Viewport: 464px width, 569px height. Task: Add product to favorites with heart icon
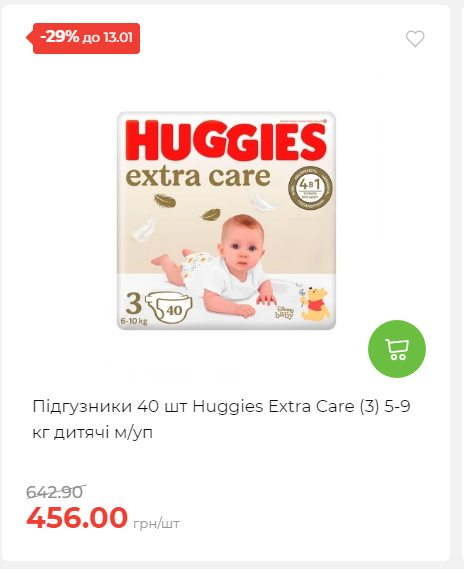(415, 38)
